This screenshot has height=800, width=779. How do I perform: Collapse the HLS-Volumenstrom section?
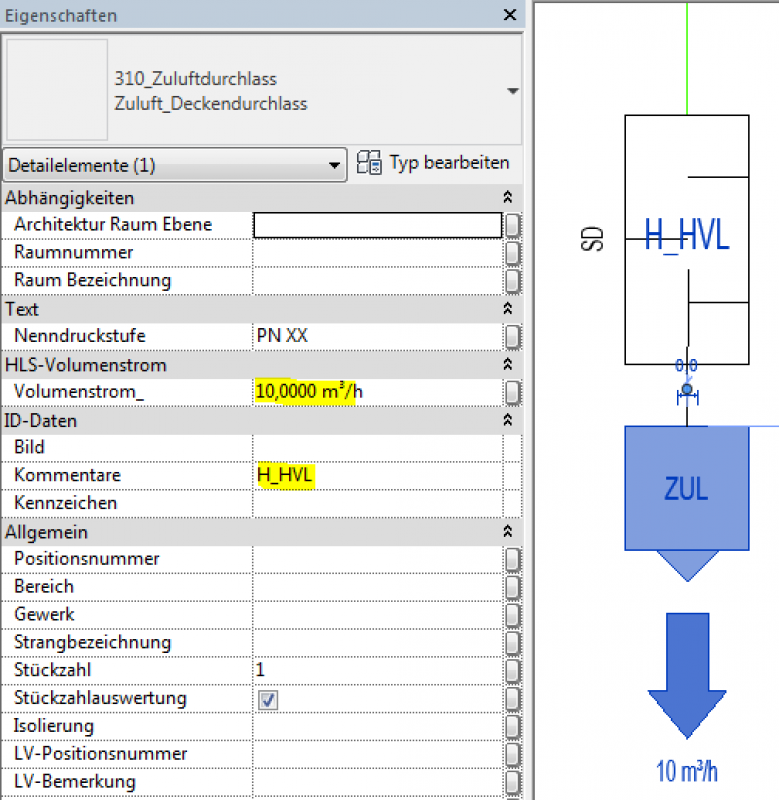[x=507, y=365]
